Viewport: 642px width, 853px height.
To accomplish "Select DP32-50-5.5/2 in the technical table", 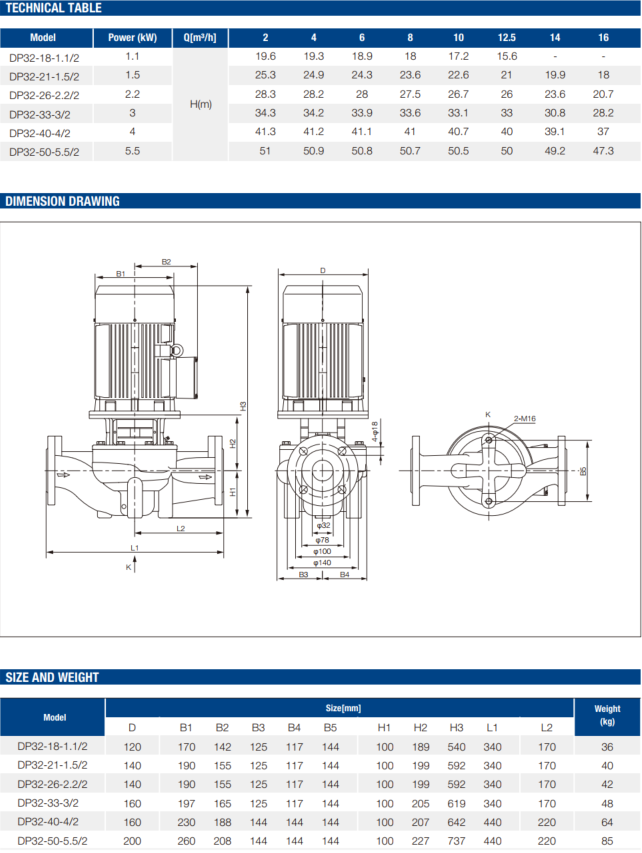I will 42,151.
